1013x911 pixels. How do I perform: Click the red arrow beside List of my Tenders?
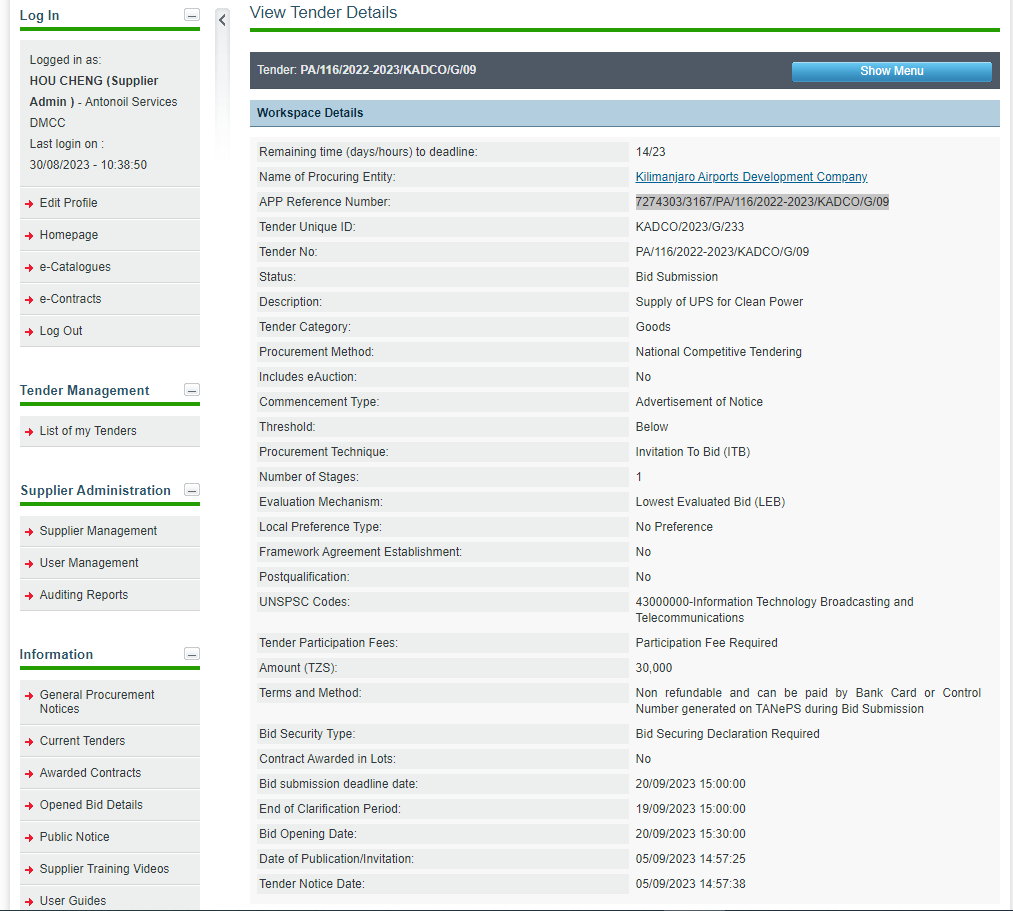29,432
